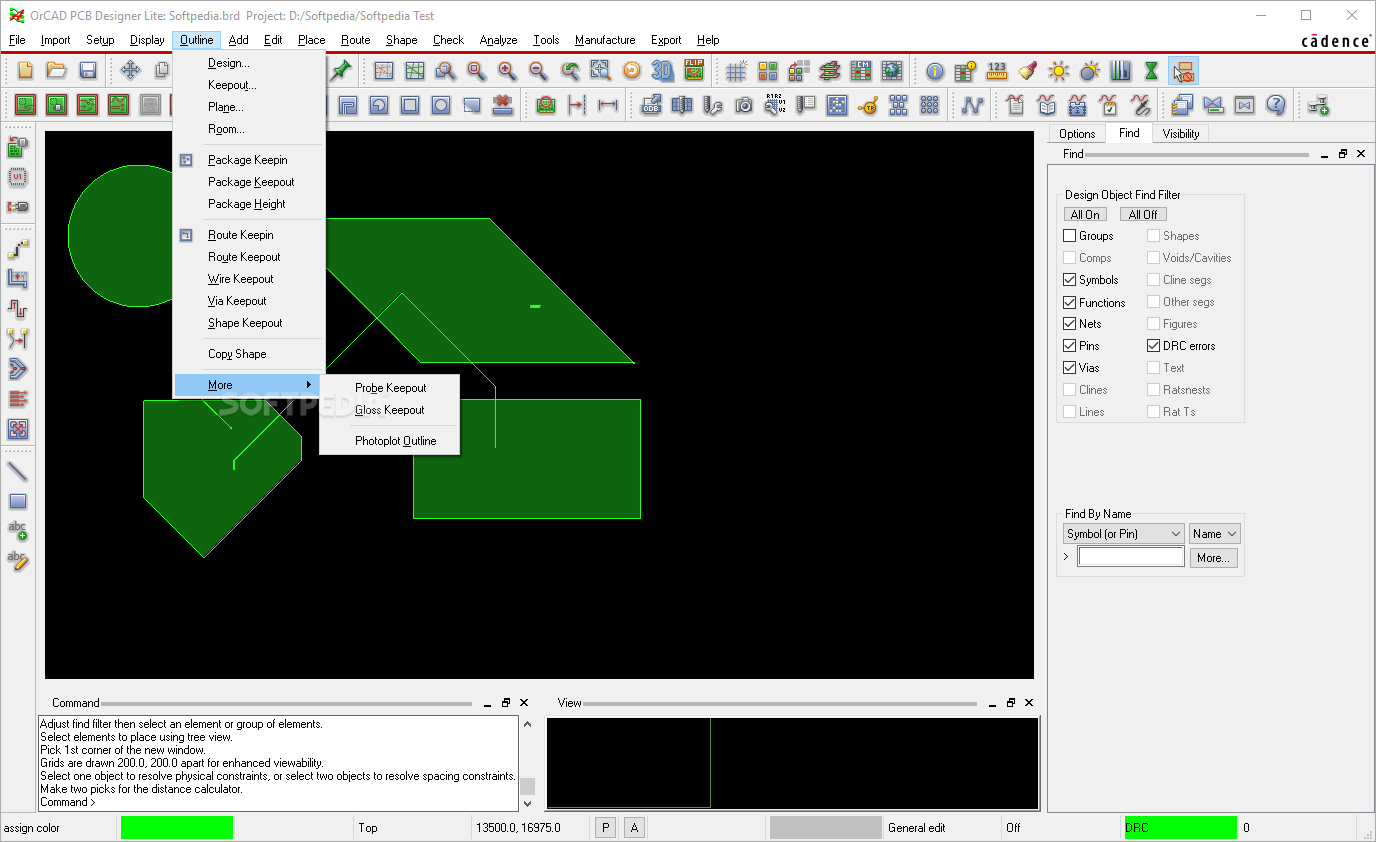The image size is (1376, 842).
Task: Uncheck the Nets checkbox
Action: 1070,324
